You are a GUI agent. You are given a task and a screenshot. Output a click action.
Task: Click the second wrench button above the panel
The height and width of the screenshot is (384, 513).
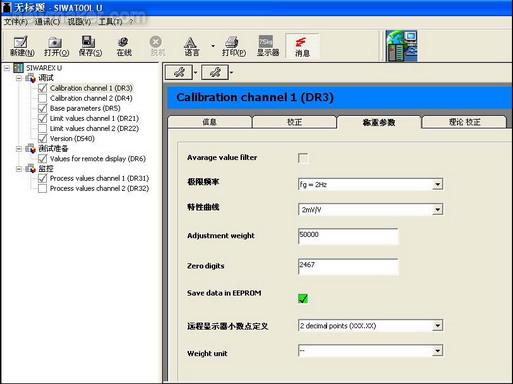tap(215, 72)
